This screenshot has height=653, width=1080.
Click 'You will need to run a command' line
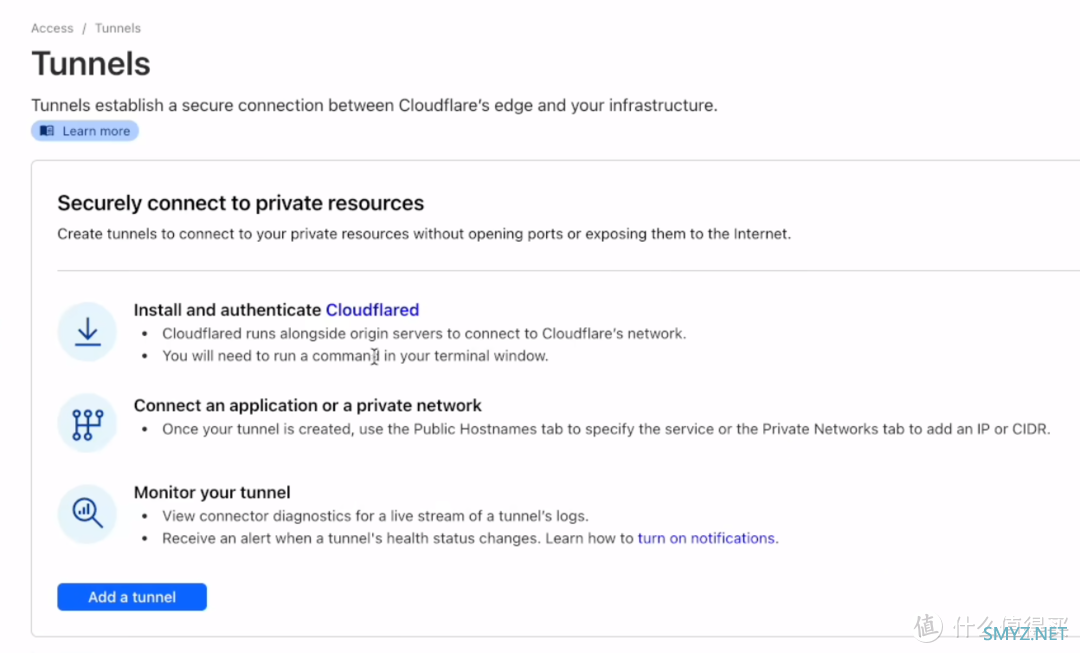[x=355, y=356]
